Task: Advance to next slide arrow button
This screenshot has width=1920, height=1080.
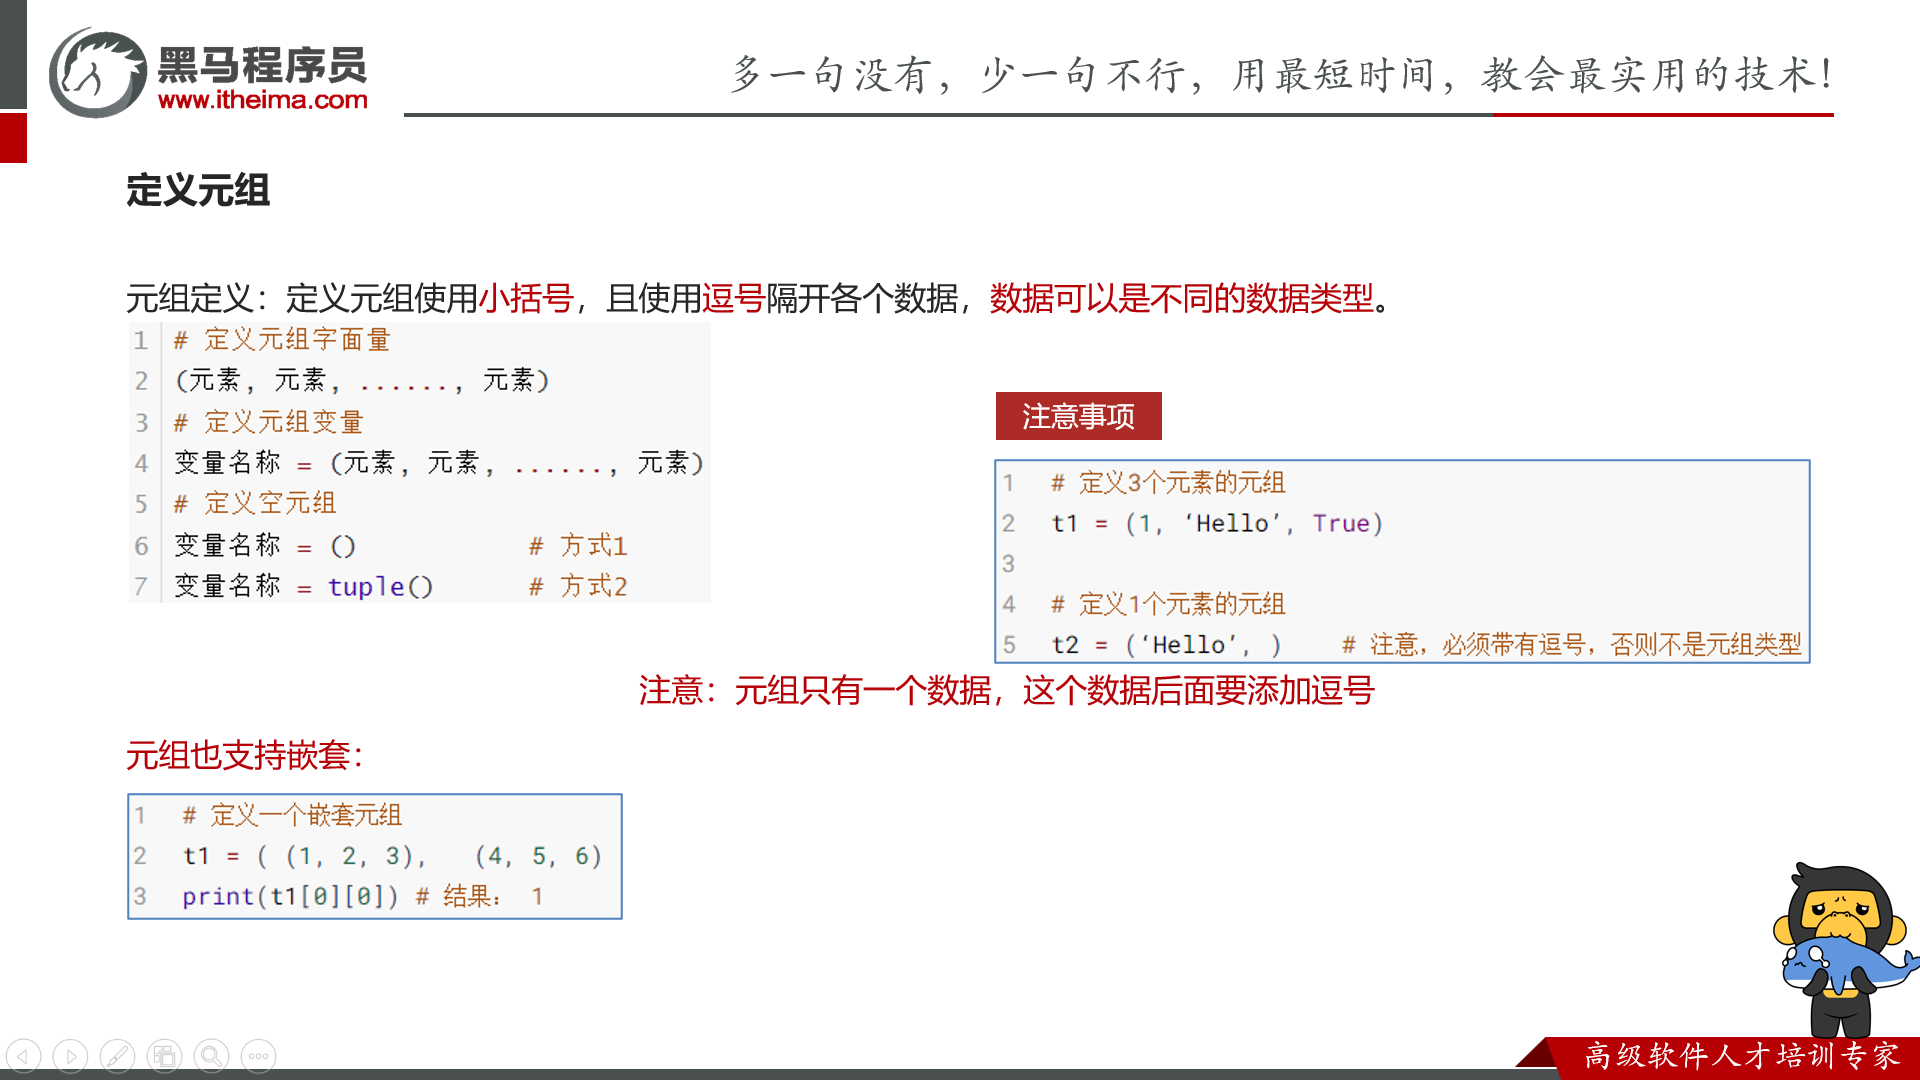Action: (70, 1056)
